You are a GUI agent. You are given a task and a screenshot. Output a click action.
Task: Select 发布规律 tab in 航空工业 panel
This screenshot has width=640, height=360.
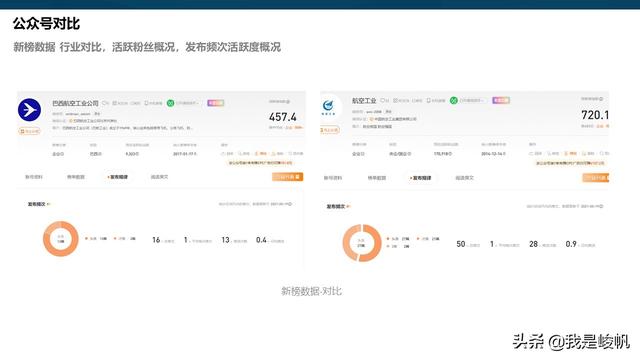click(x=421, y=178)
